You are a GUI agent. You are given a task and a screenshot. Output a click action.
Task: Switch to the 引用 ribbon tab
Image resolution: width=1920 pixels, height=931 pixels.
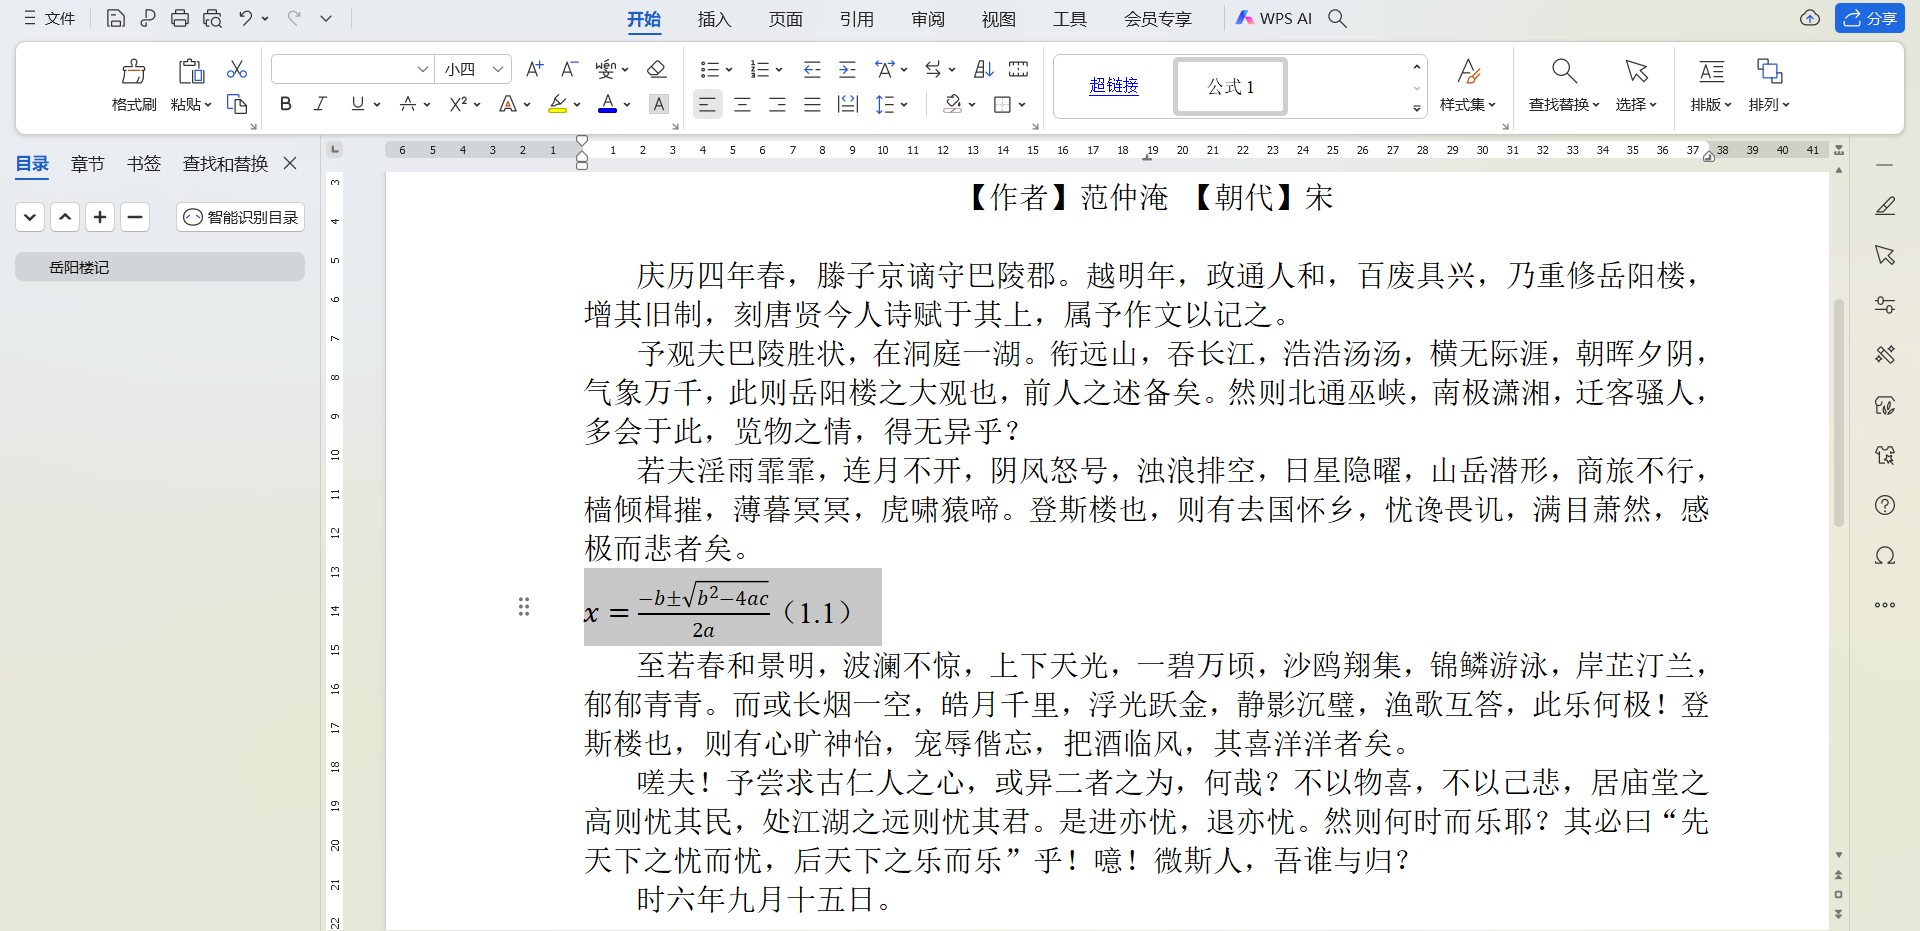pyautogui.click(x=856, y=19)
